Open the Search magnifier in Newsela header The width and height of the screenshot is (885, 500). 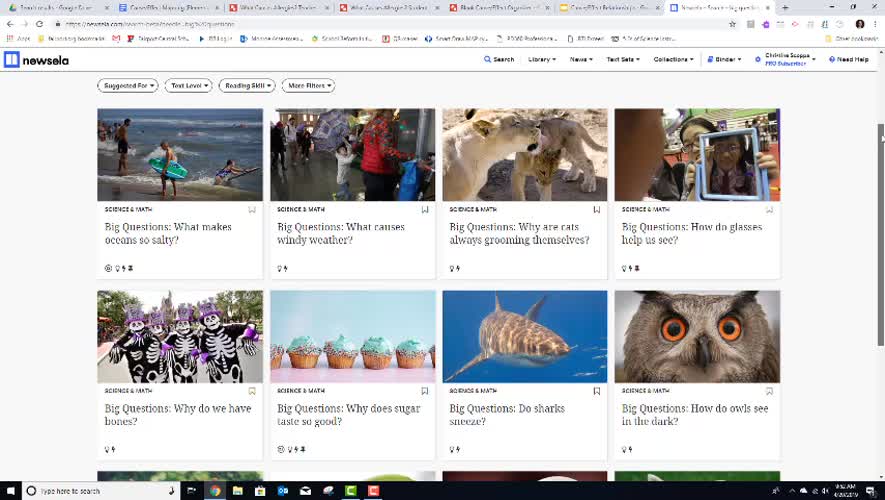[499, 59]
